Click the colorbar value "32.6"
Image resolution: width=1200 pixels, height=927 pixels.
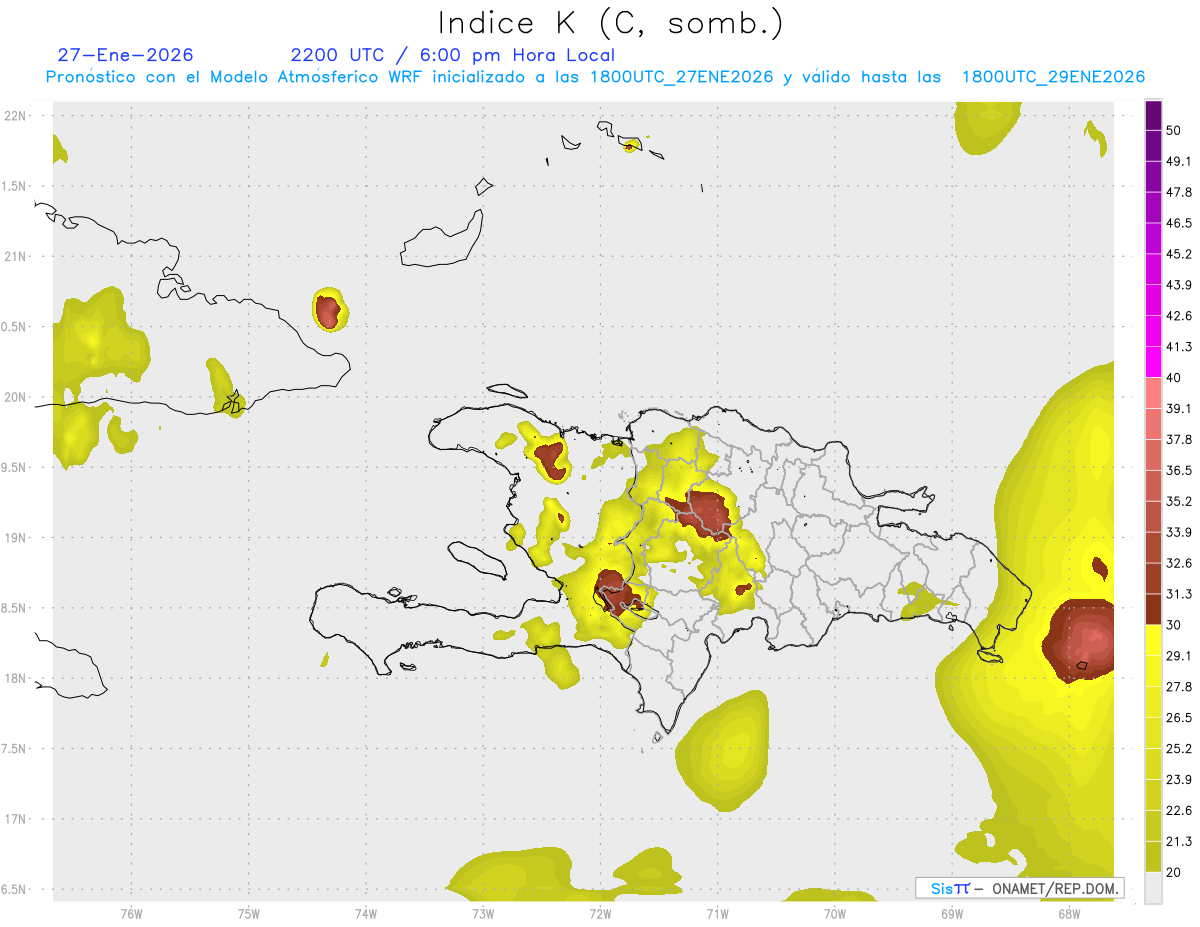pos(1178,563)
